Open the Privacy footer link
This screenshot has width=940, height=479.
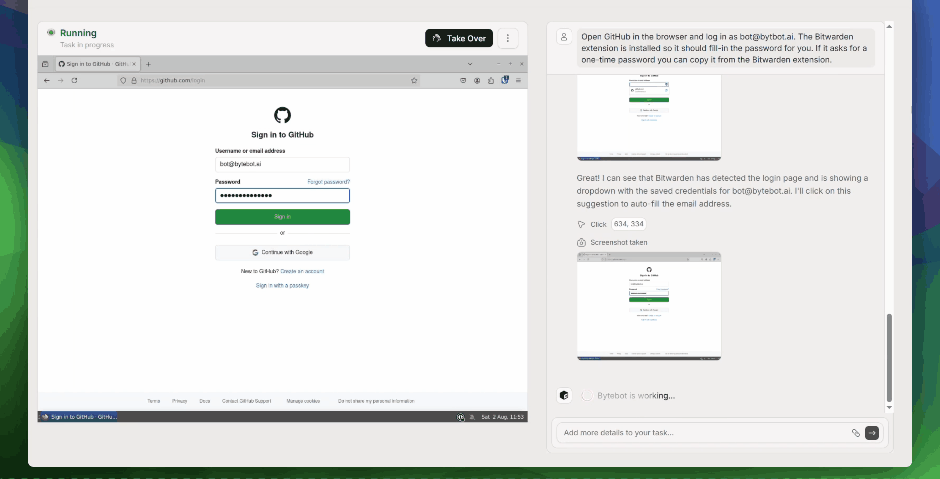tap(179, 401)
